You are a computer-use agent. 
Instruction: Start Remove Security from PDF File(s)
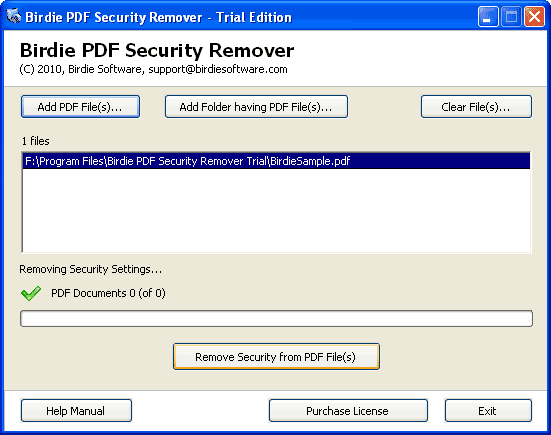(x=276, y=357)
